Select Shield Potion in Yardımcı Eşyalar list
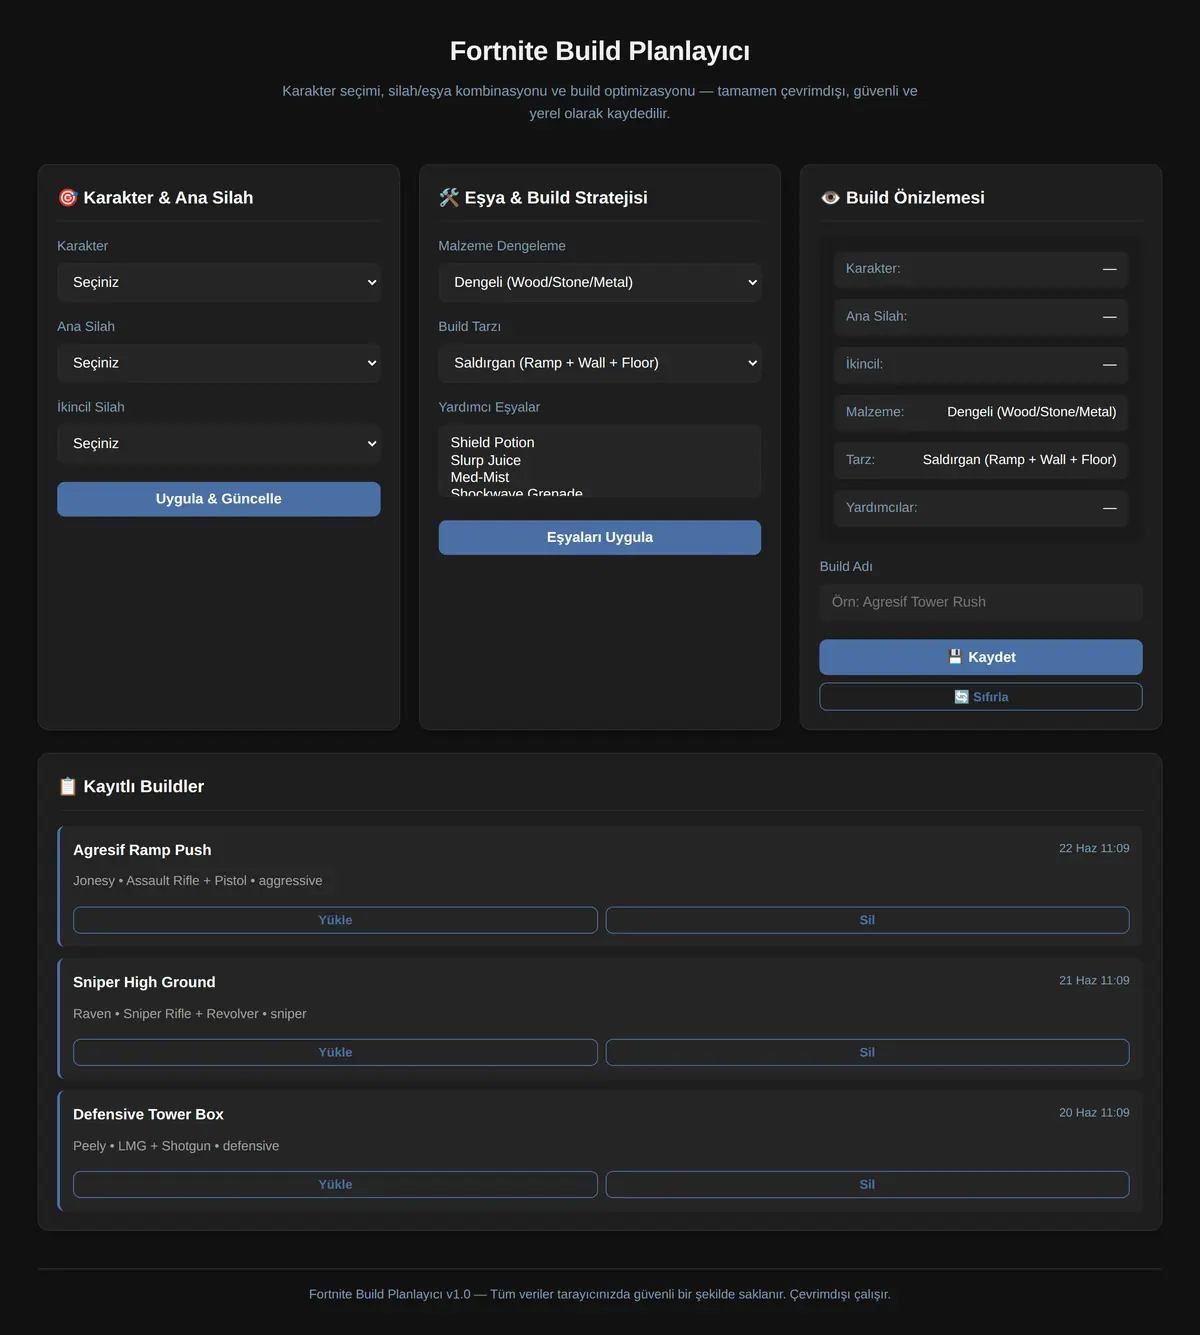 pyautogui.click(x=600, y=442)
